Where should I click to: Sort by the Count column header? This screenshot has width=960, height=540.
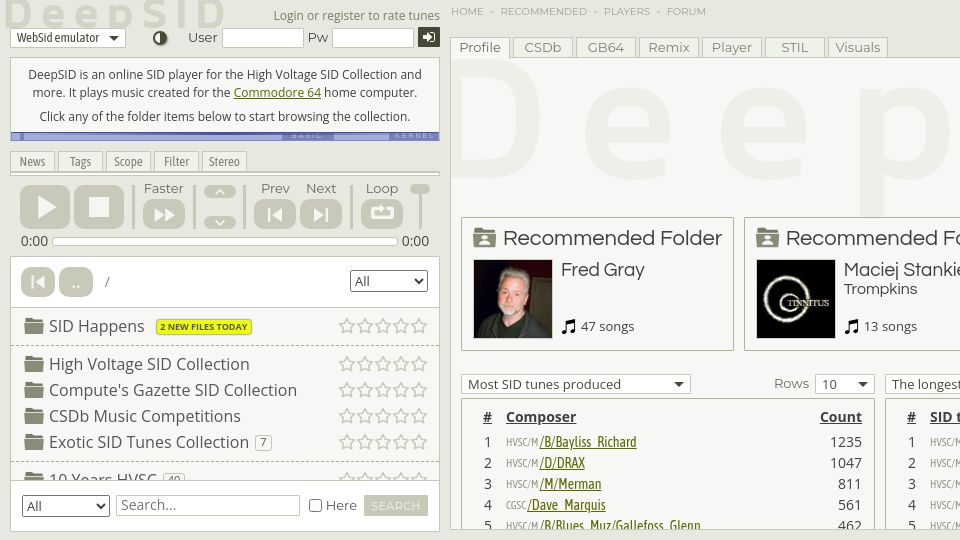coord(841,417)
